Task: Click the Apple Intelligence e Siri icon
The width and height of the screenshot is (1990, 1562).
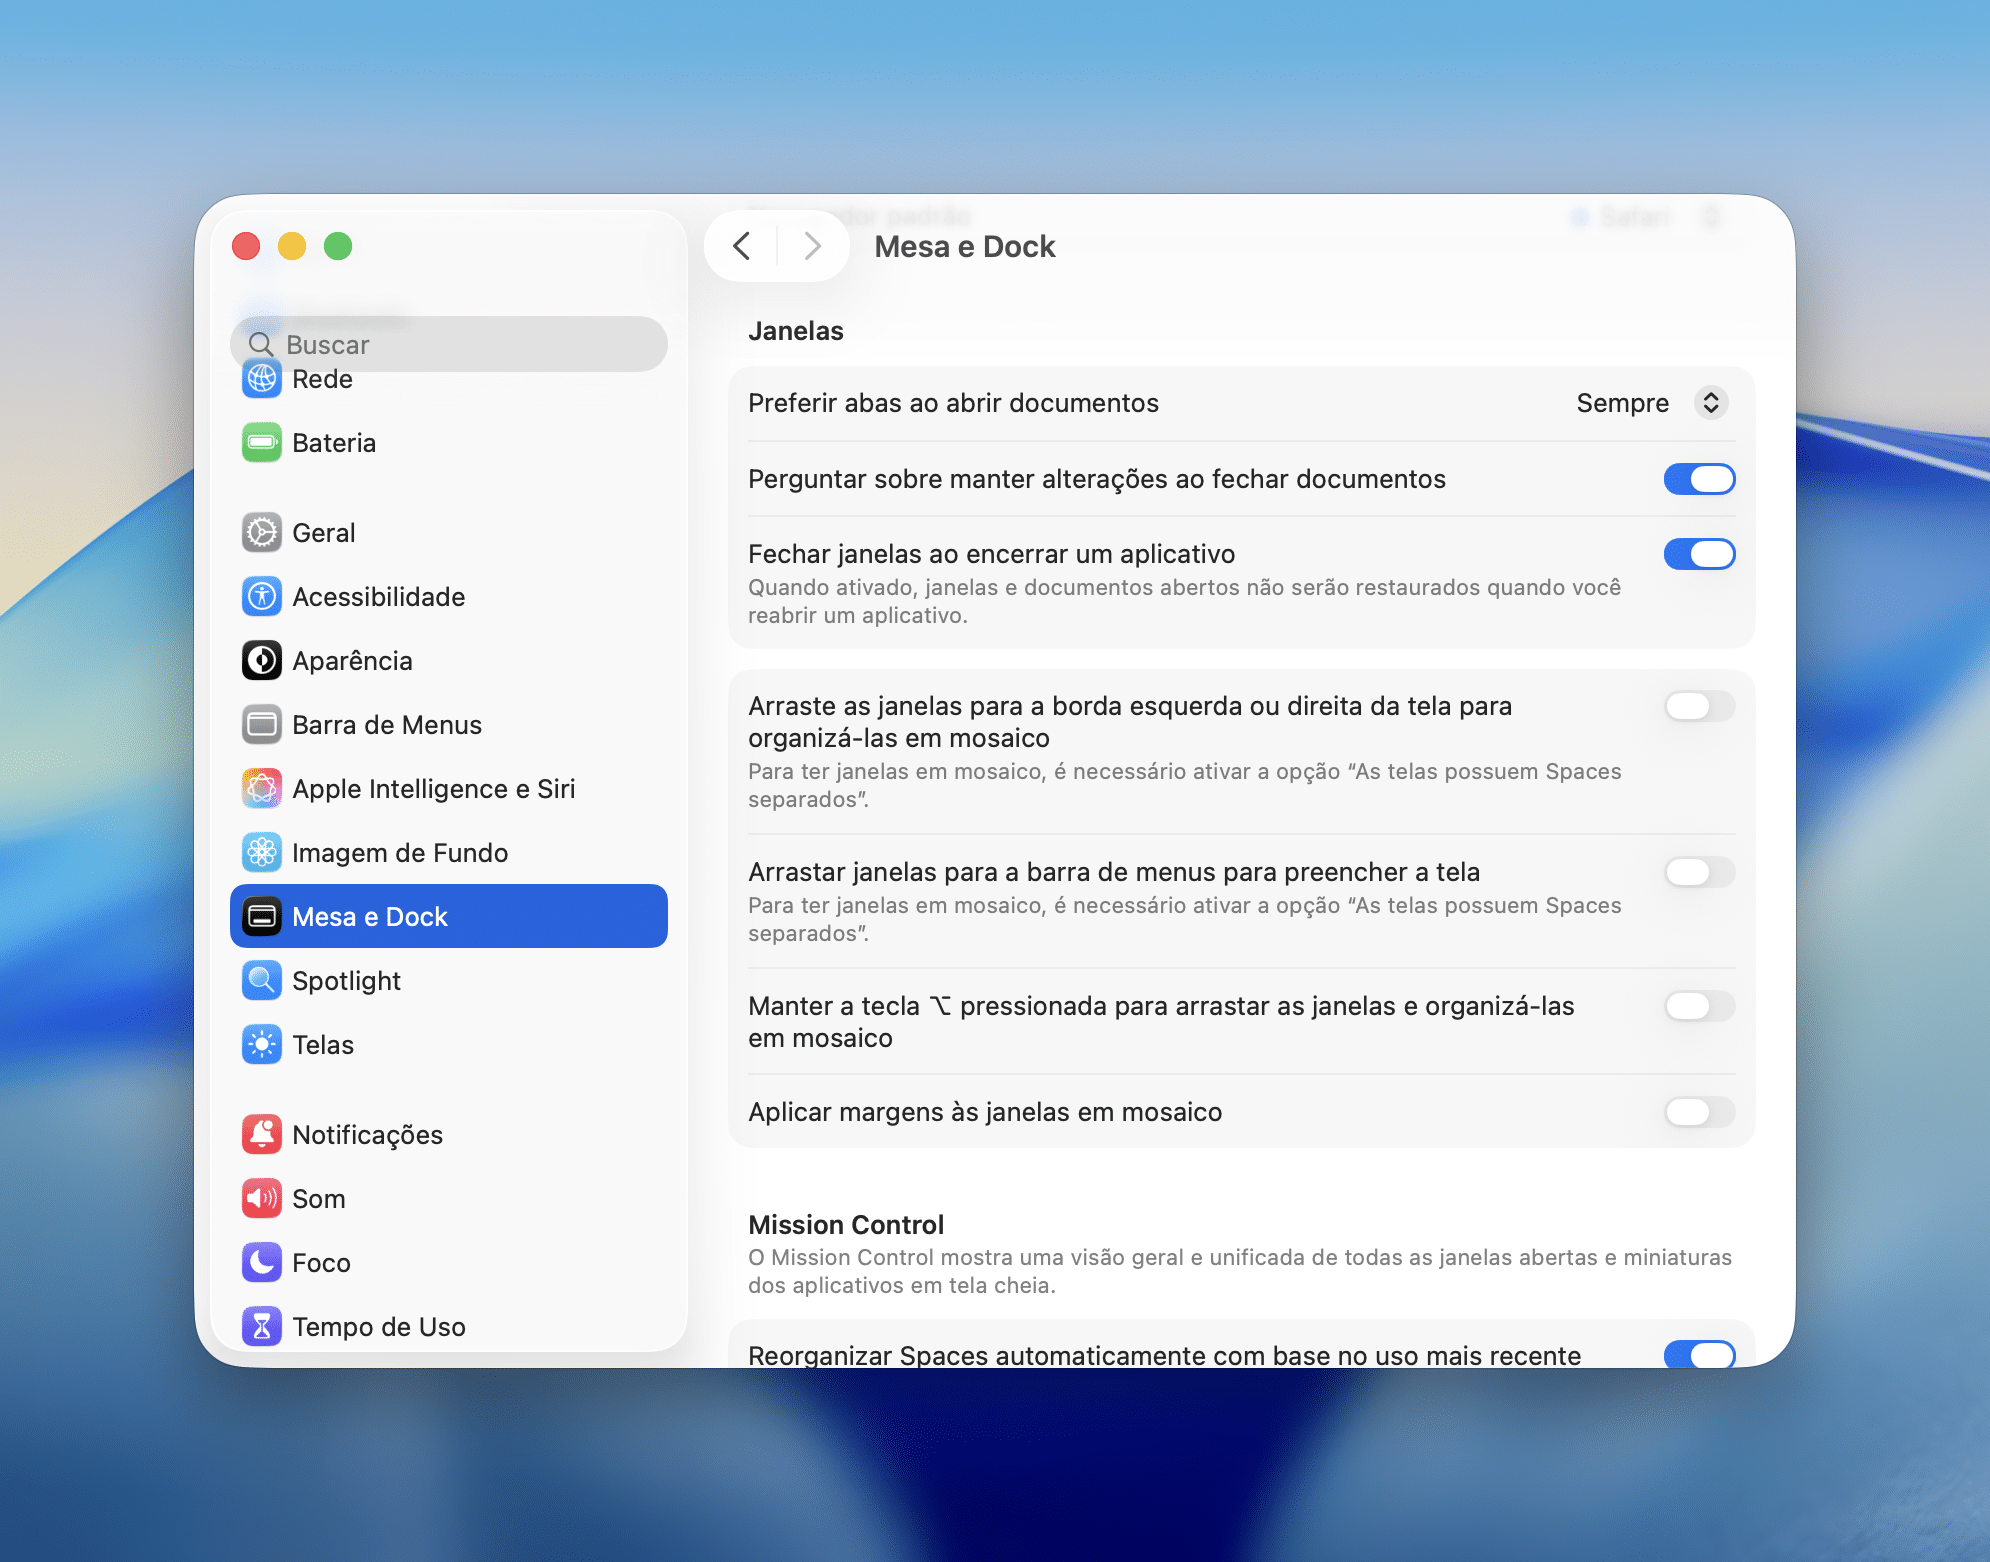Action: [x=262, y=789]
